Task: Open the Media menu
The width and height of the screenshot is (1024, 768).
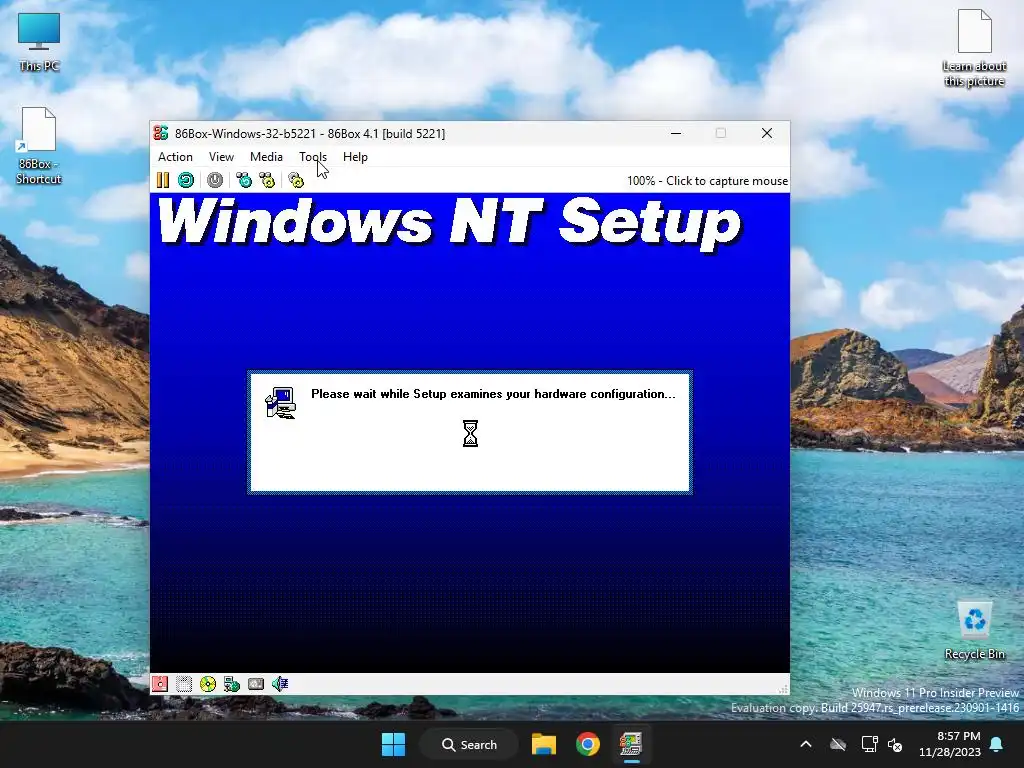Action: click(x=266, y=157)
